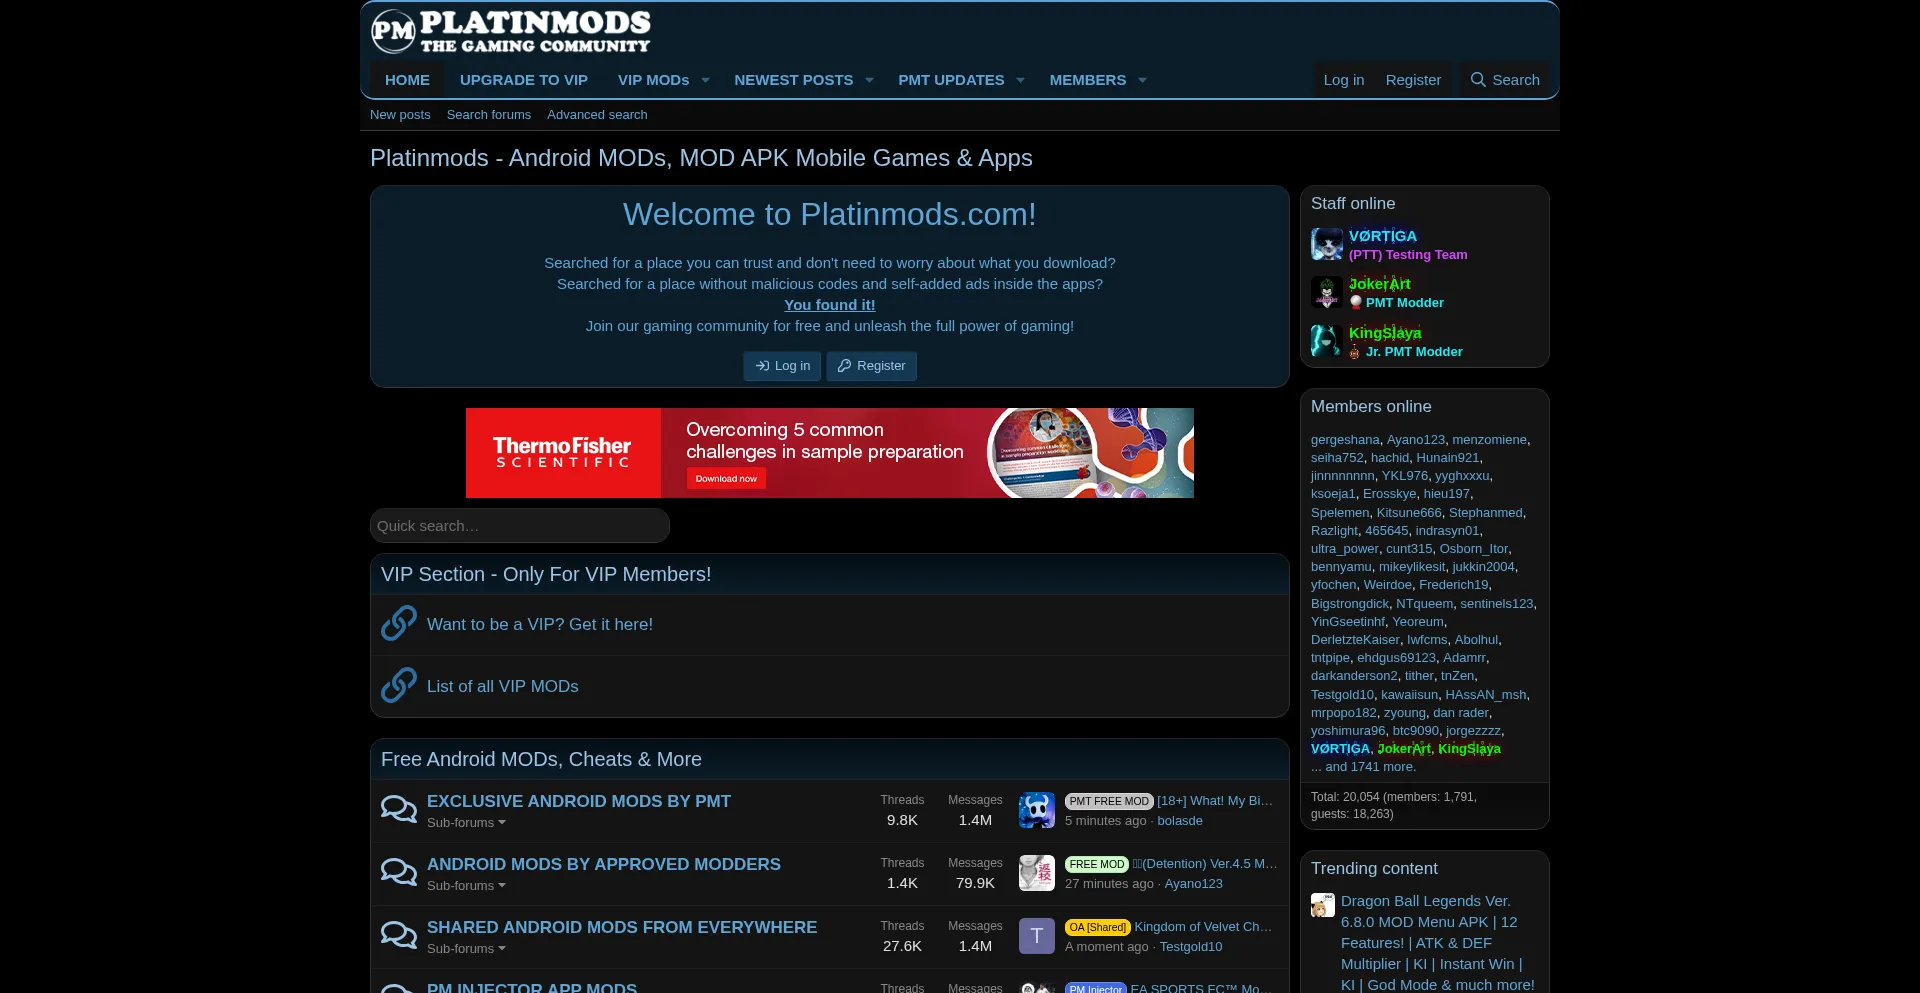Click chain icon beside List of all VIP MODs
This screenshot has width=1920, height=993.
(398, 685)
